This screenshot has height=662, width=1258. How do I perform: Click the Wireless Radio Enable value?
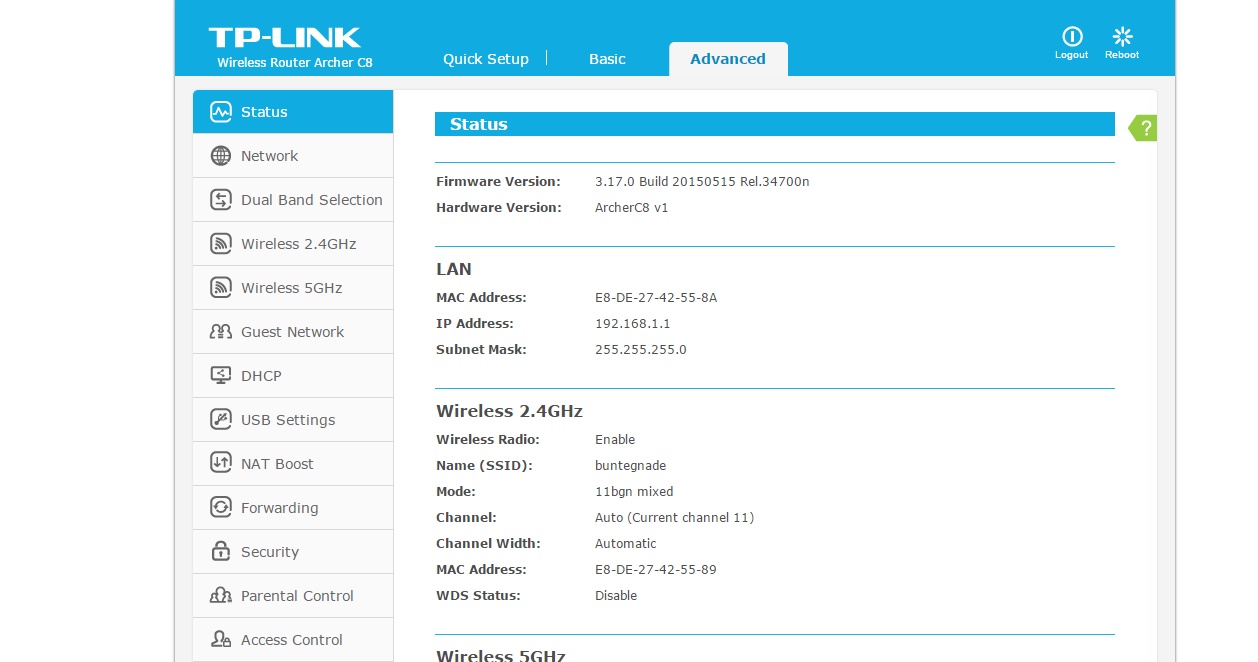(x=615, y=440)
